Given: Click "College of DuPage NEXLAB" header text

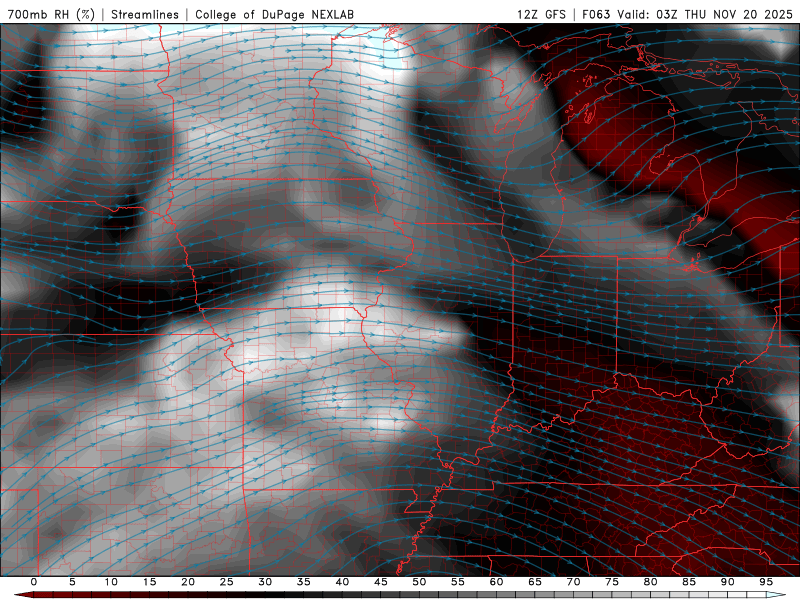Looking at the screenshot, I should tap(274, 14).
